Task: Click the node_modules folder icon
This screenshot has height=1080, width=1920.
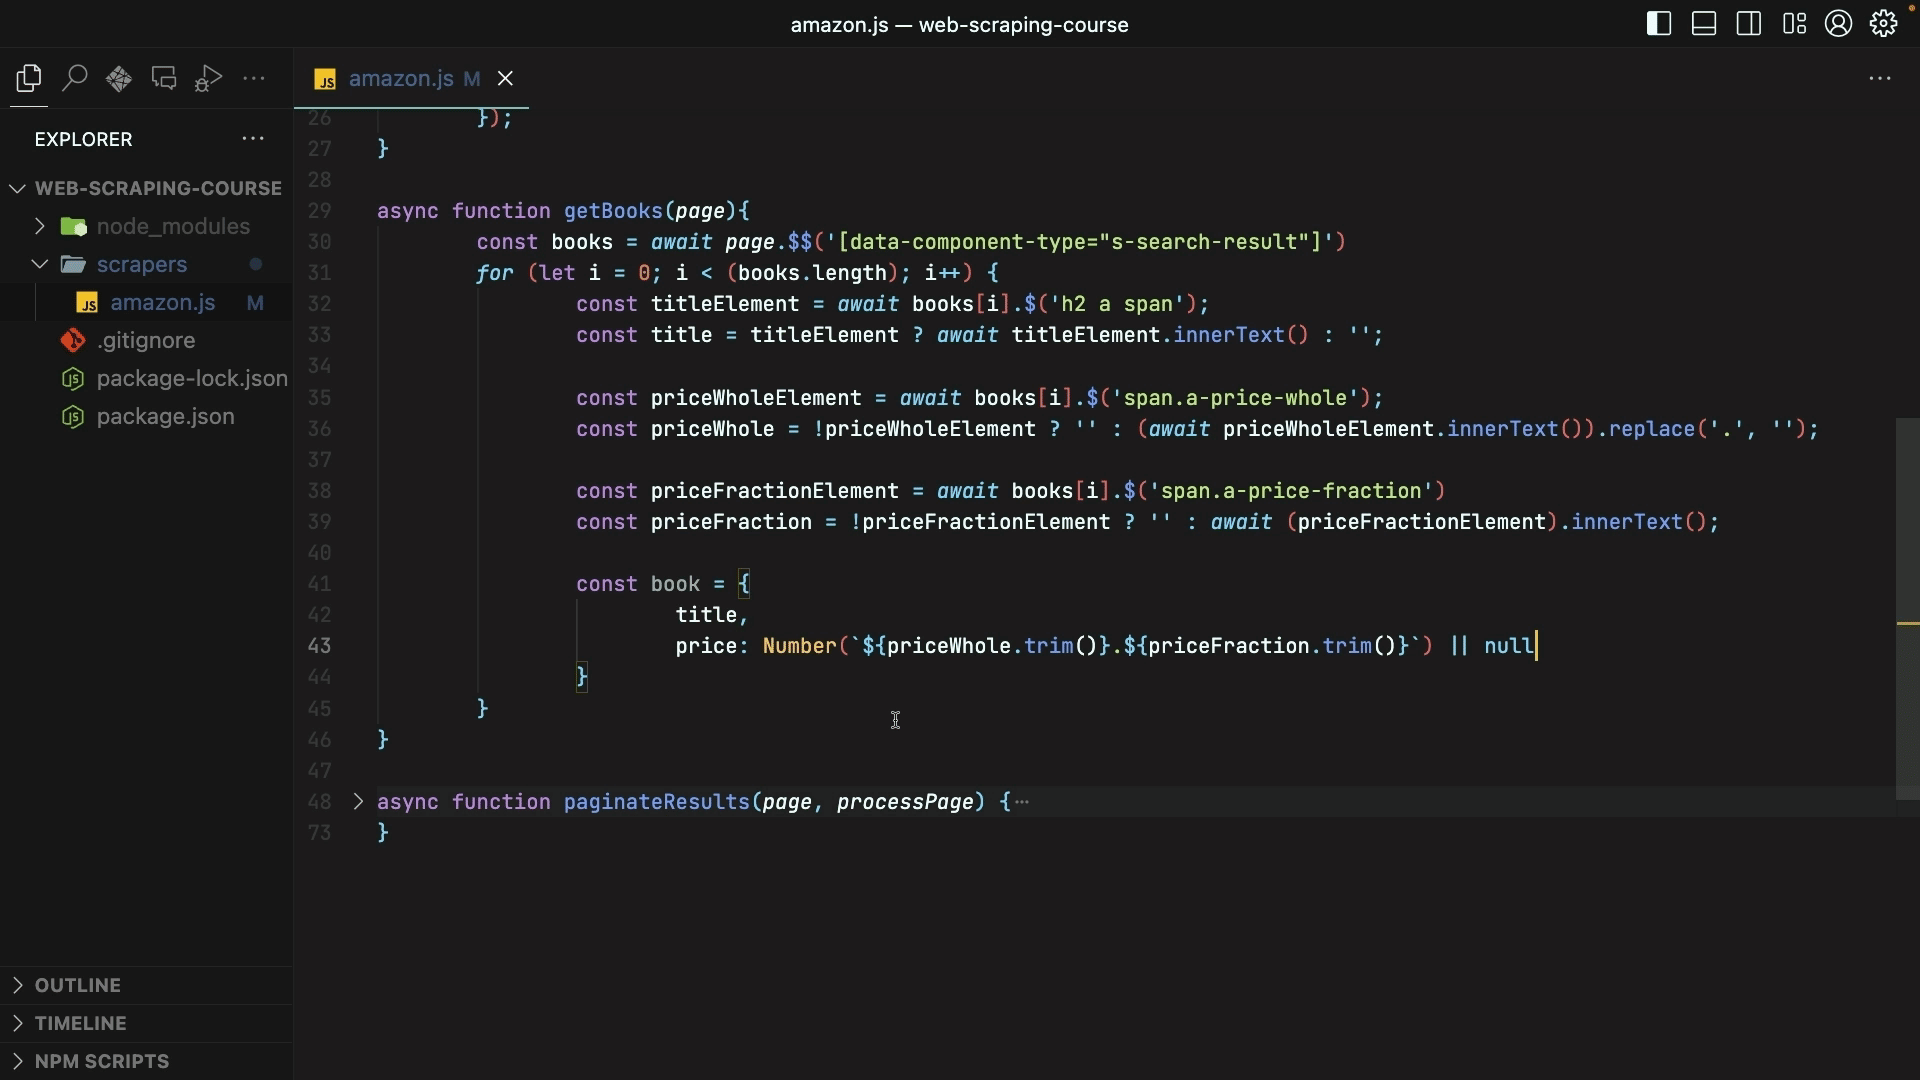Action: pyautogui.click(x=73, y=226)
